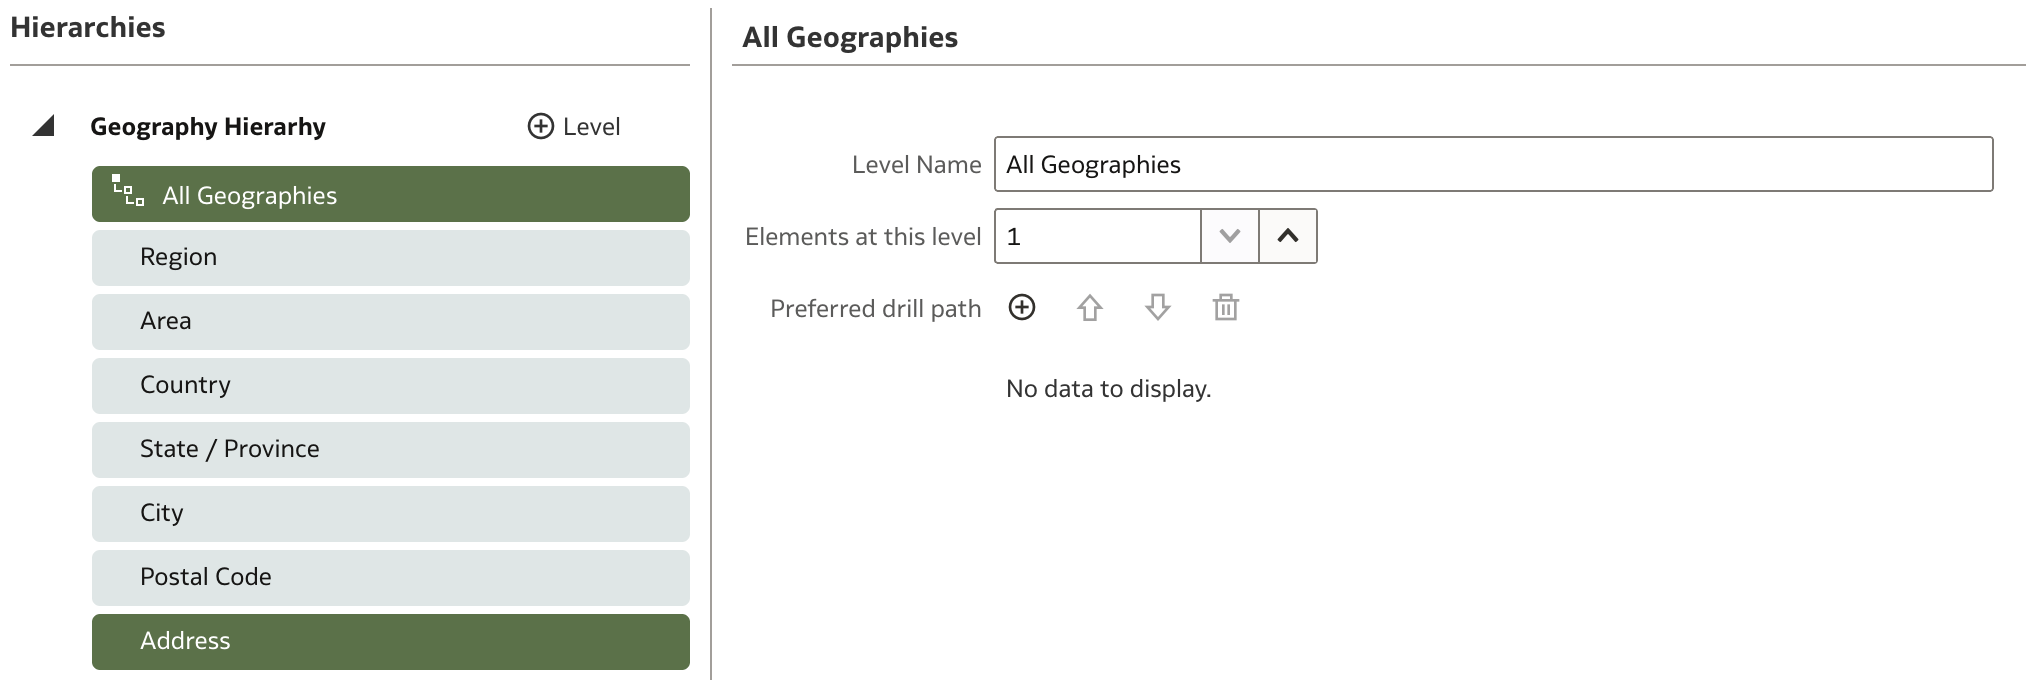The width and height of the screenshot is (2026, 680).
Task: Edit the Level Name input field
Action: click(x=1493, y=164)
